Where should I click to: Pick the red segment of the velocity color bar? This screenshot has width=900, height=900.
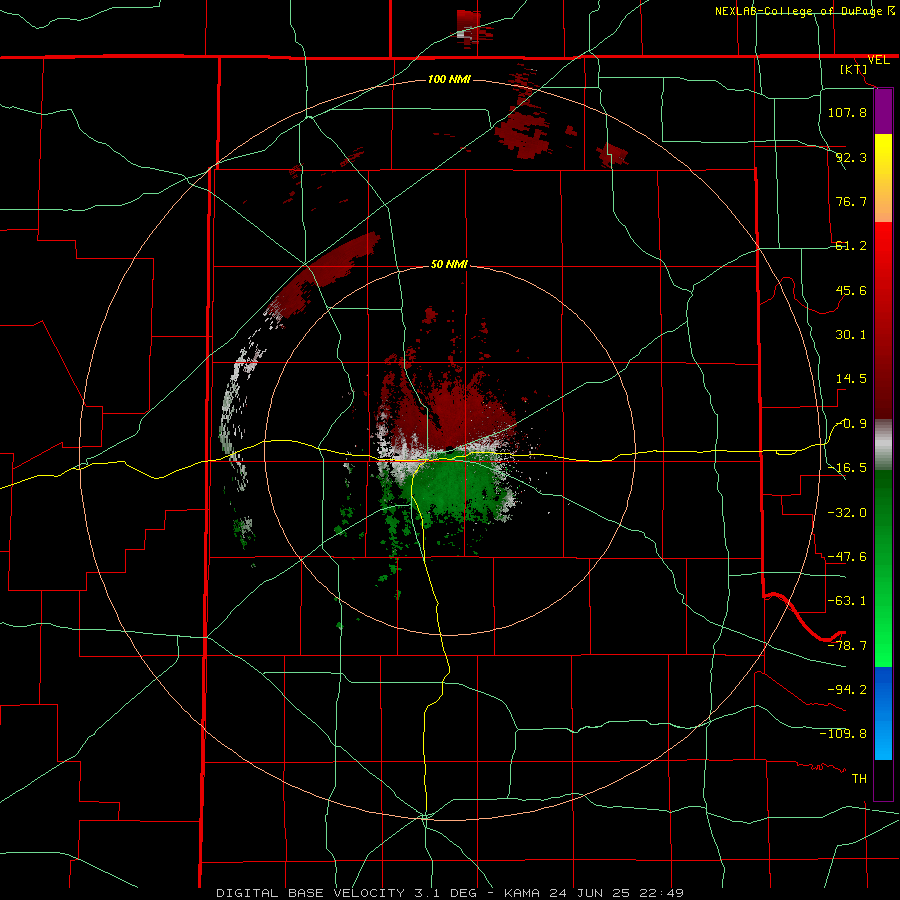tap(883, 320)
